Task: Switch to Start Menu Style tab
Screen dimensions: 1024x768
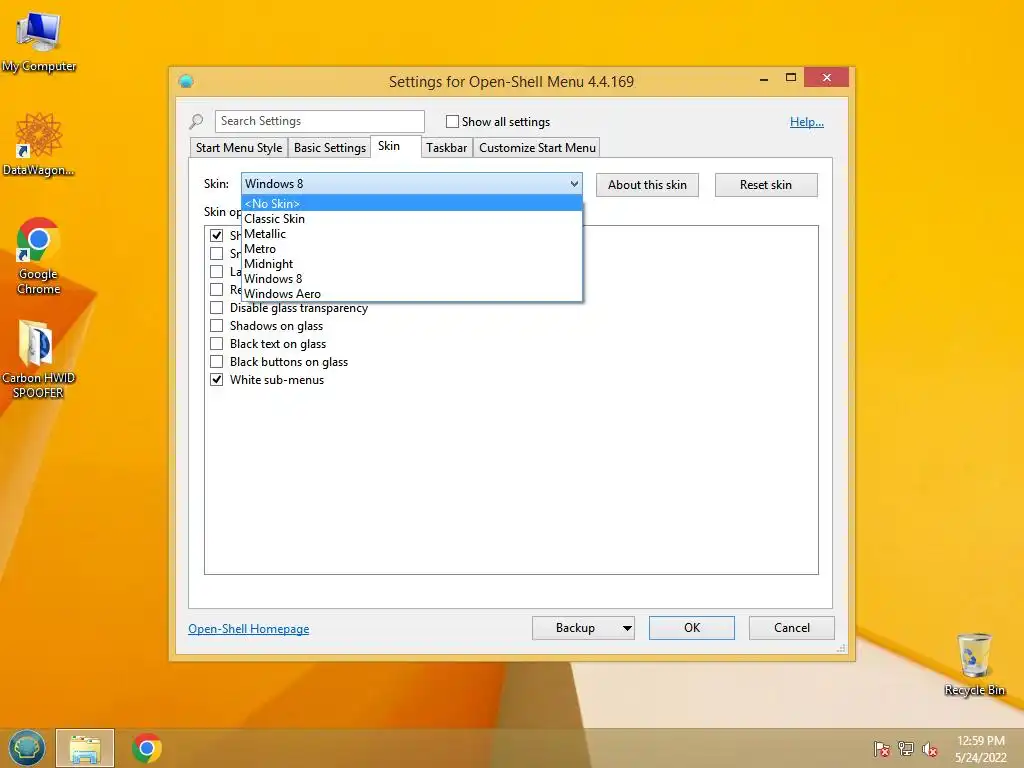Action: (239, 148)
